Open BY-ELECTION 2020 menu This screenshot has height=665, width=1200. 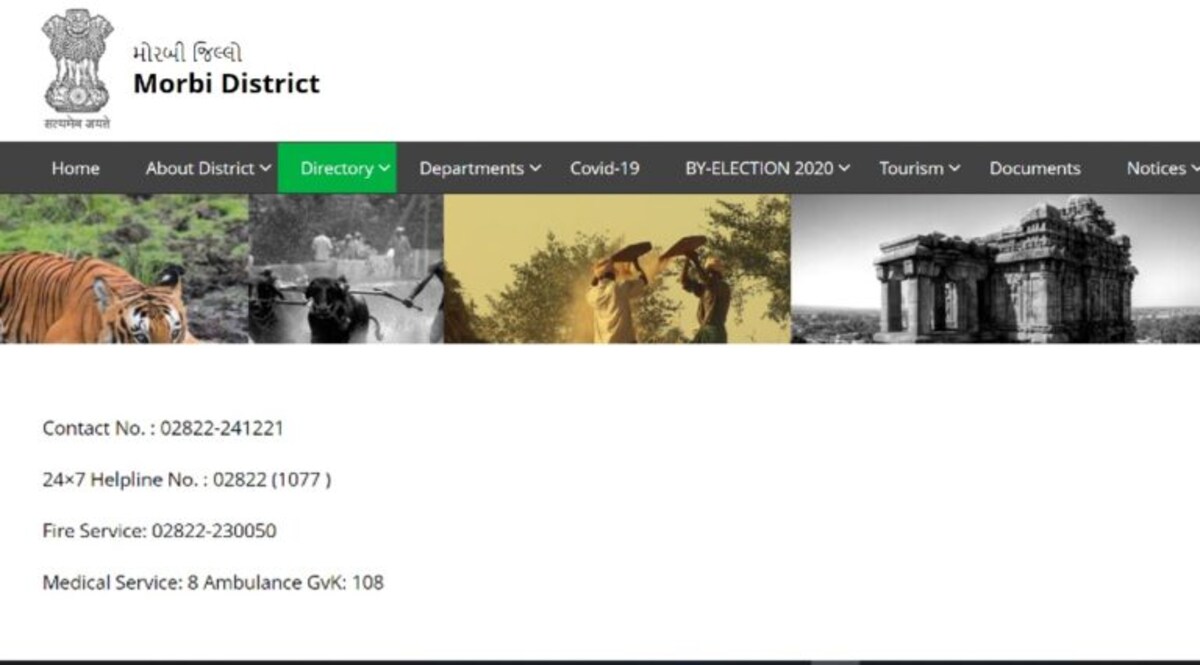coord(758,168)
